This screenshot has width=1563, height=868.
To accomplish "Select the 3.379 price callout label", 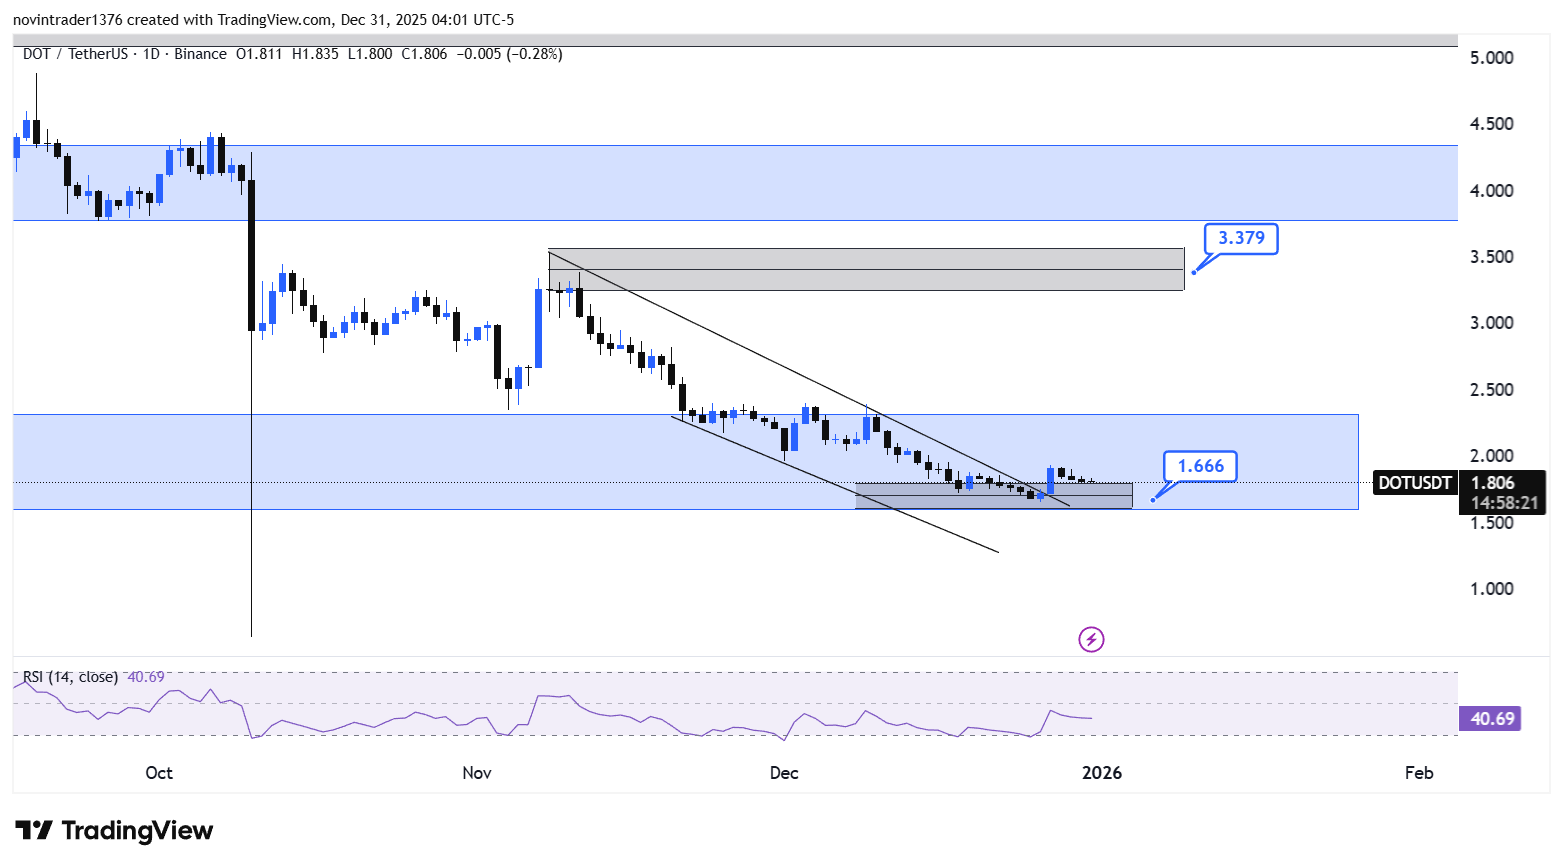I will click(x=1240, y=238).
